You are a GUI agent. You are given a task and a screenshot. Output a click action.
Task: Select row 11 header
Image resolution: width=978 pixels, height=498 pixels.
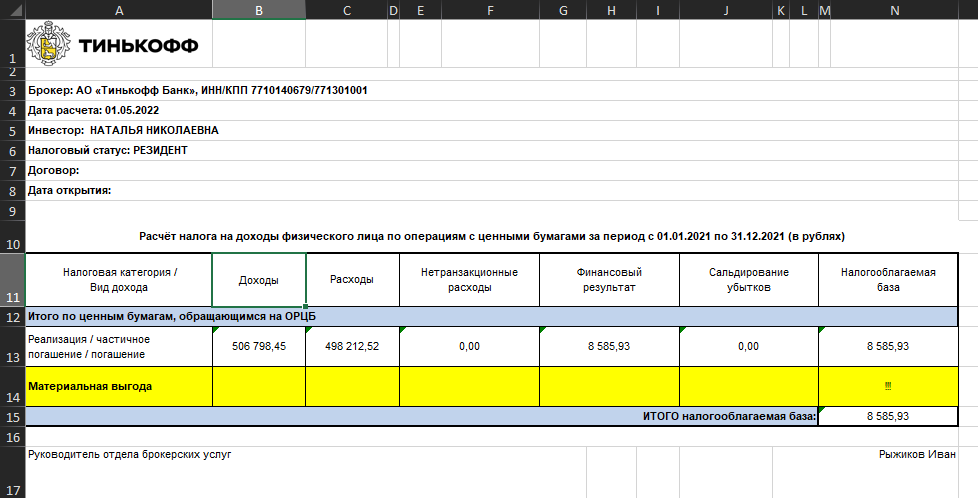[12, 280]
